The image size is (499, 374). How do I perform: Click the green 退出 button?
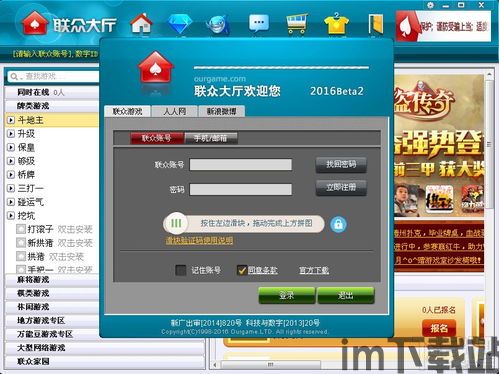346,295
